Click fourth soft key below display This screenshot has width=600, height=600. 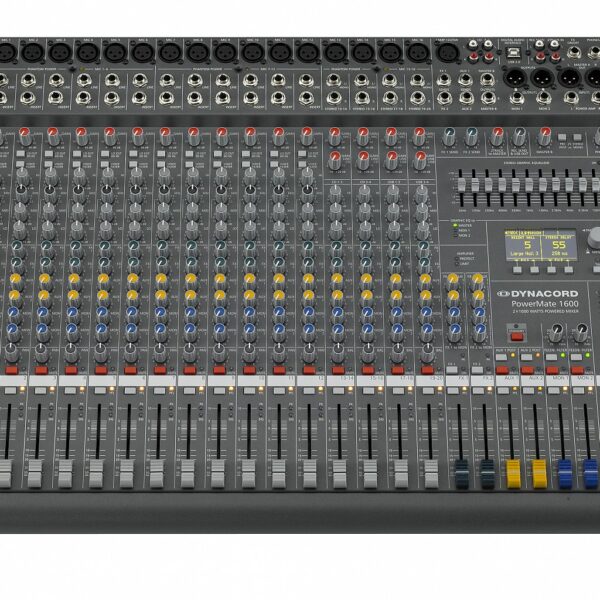click(569, 270)
